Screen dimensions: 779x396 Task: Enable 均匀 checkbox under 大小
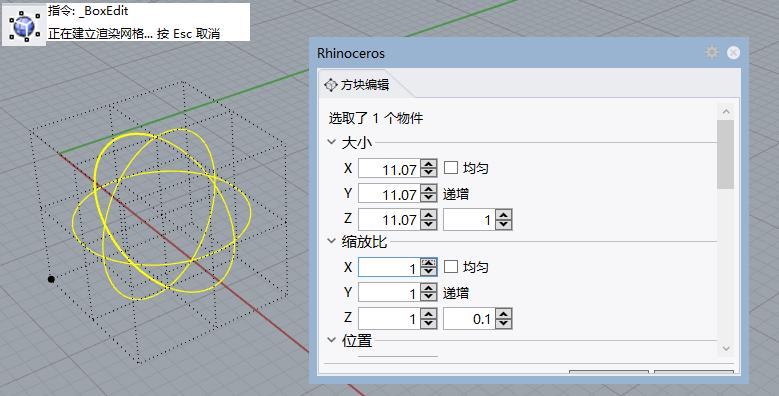[451, 167]
